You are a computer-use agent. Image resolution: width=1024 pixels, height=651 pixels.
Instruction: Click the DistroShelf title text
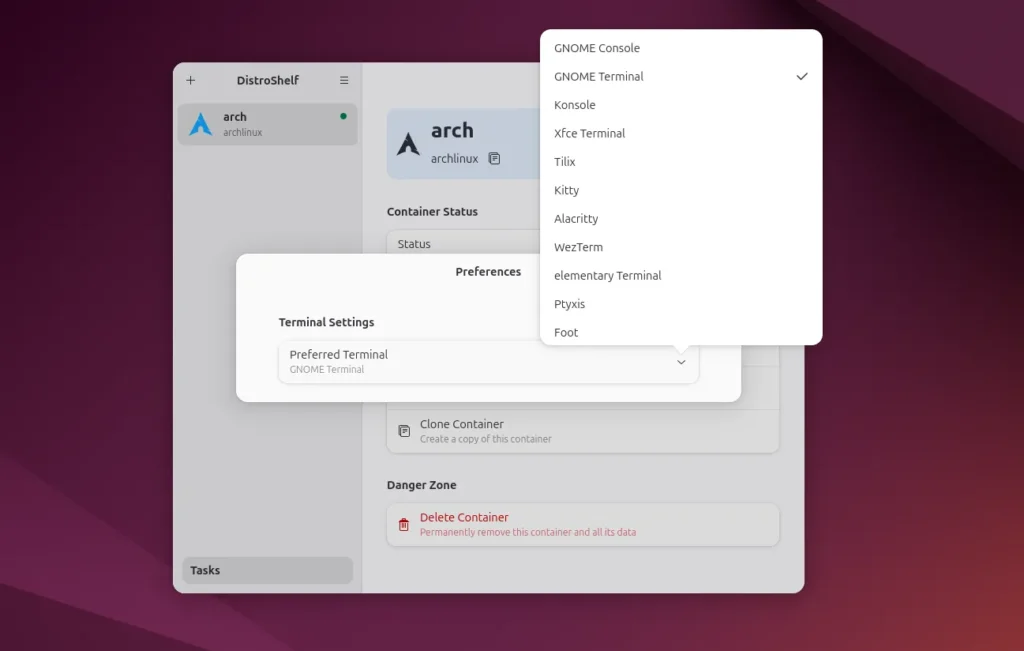pyautogui.click(x=268, y=80)
